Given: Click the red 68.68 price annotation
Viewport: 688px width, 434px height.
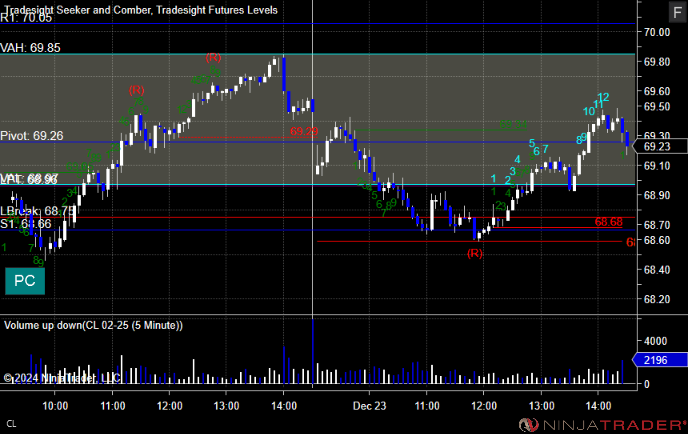Looking at the screenshot, I should coord(609,222).
